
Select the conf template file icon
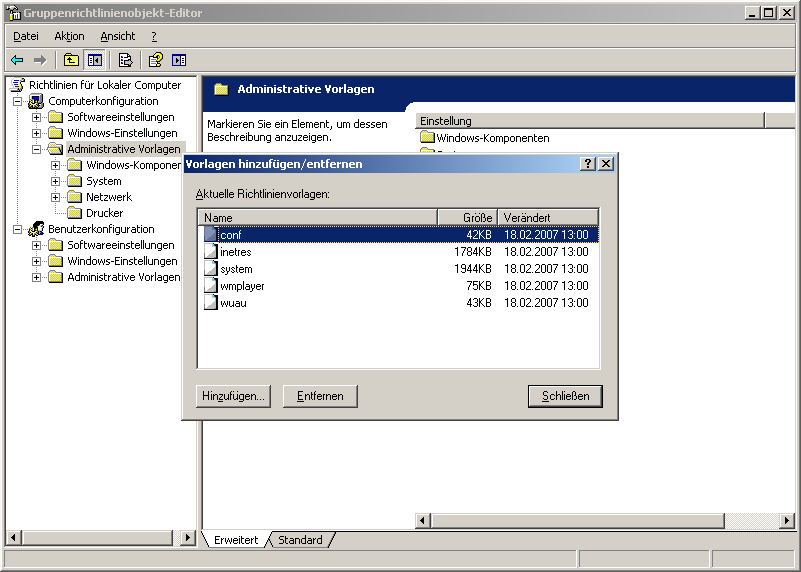(x=210, y=234)
